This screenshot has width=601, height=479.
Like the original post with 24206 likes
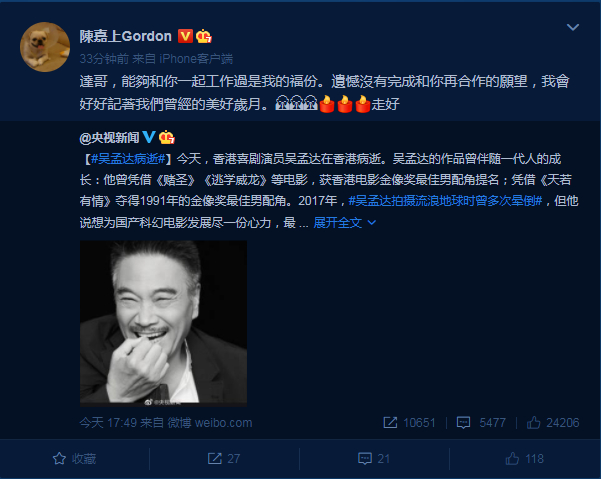pyautogui.click(x=553, y=423)
